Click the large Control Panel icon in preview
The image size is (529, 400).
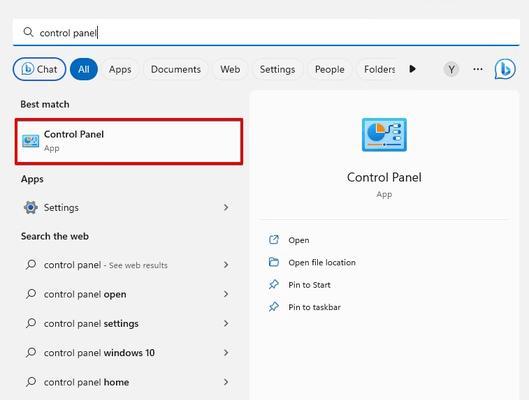[384, 135]
